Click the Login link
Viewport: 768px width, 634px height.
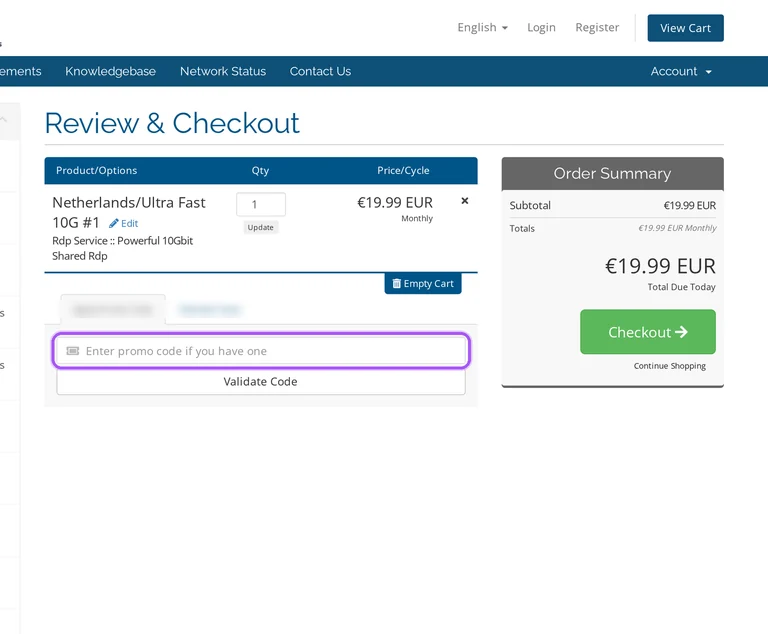(x=541, y=27)
